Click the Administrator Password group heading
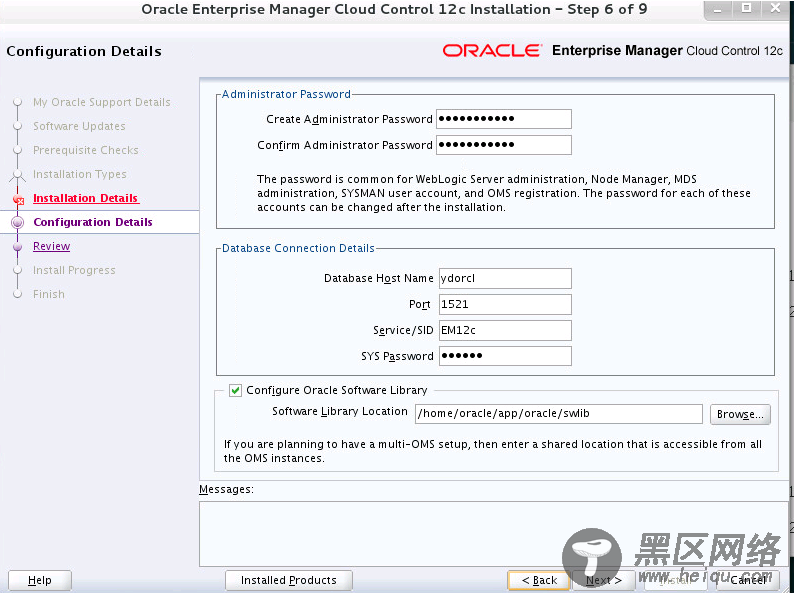794x593 pixels. click(286, 94)
